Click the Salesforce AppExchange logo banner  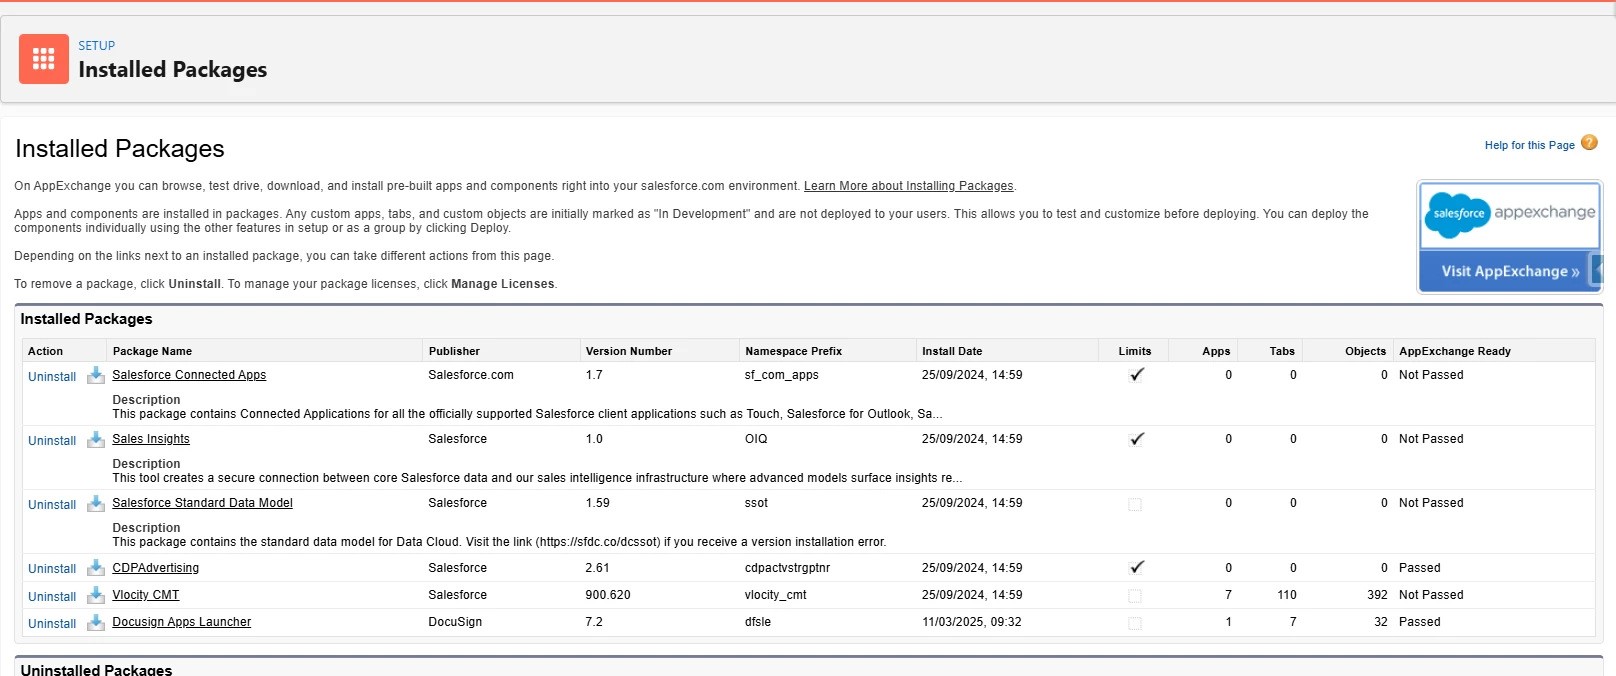click(x=1510, y=214)
